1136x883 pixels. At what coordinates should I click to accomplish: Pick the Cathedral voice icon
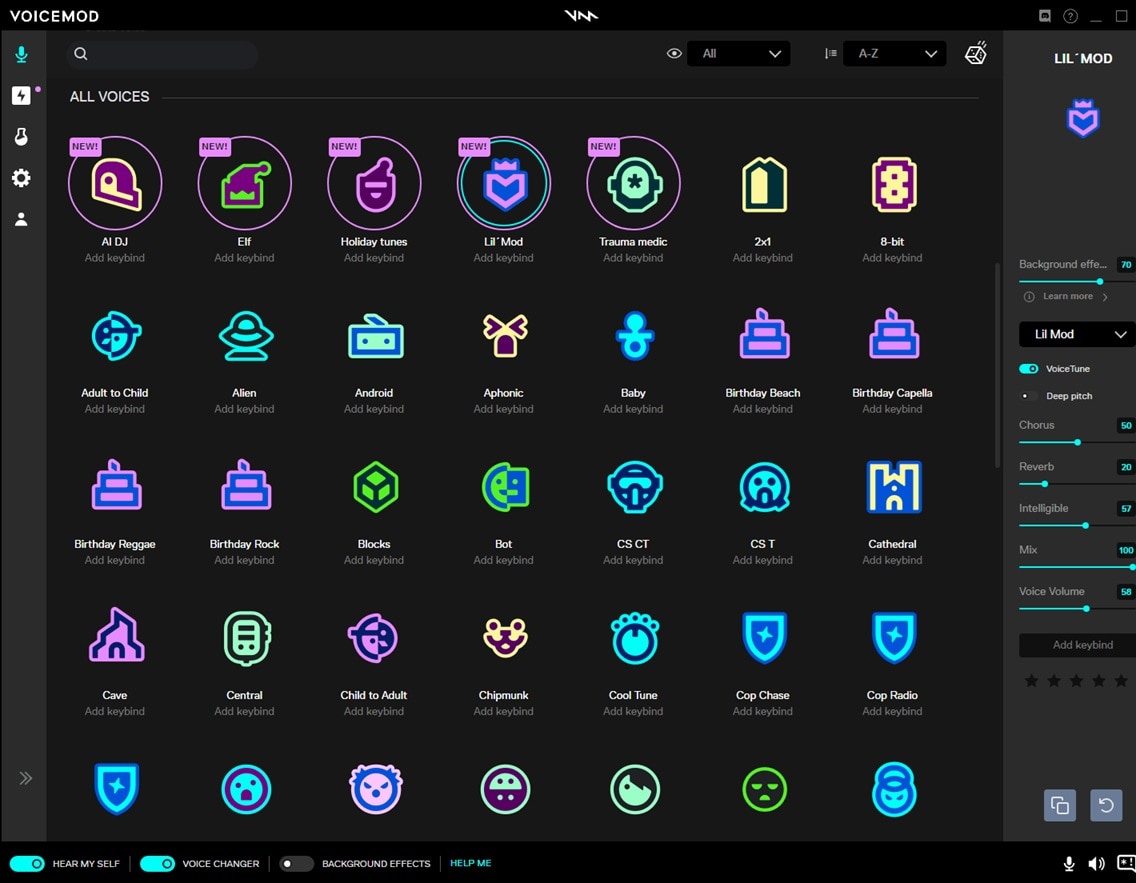tap(894, 487)
